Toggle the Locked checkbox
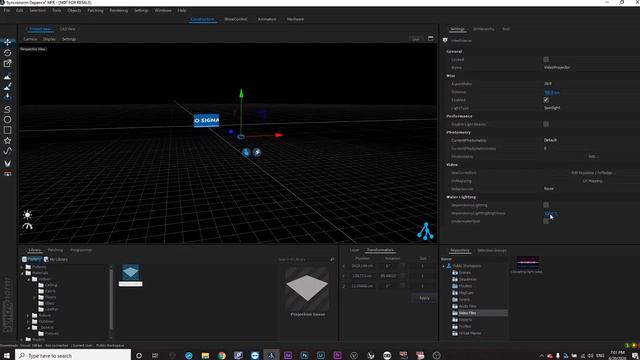This screenshot has width=640, height=360. (x=546, y=60)
